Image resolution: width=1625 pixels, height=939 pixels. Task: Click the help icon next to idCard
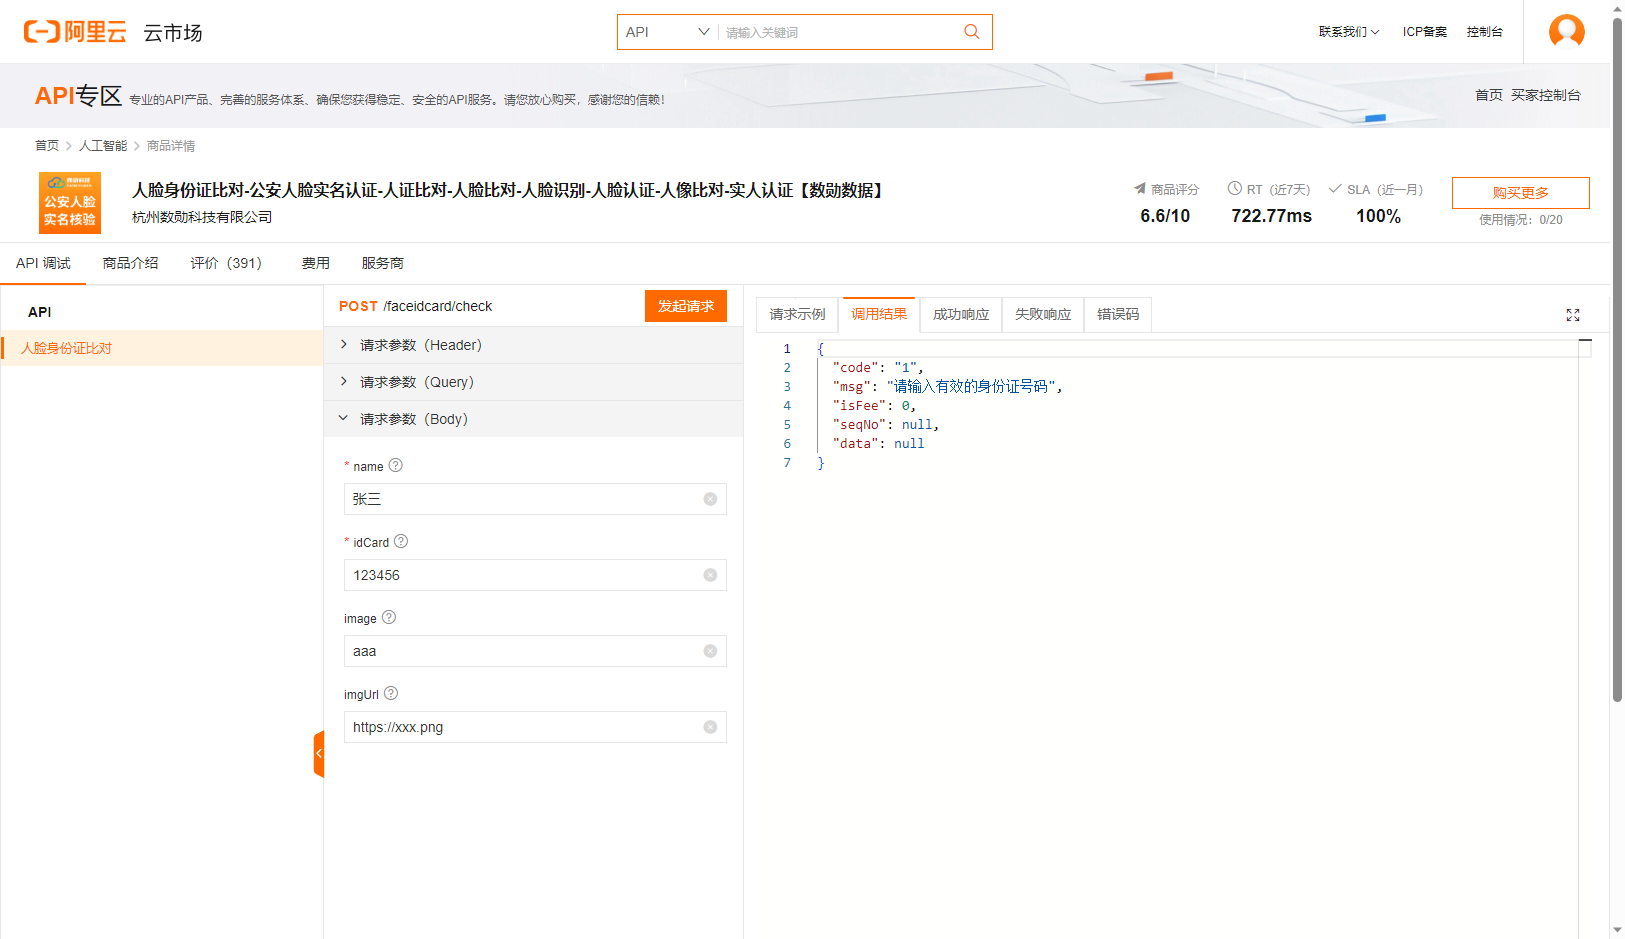click(x=401, y=541)
